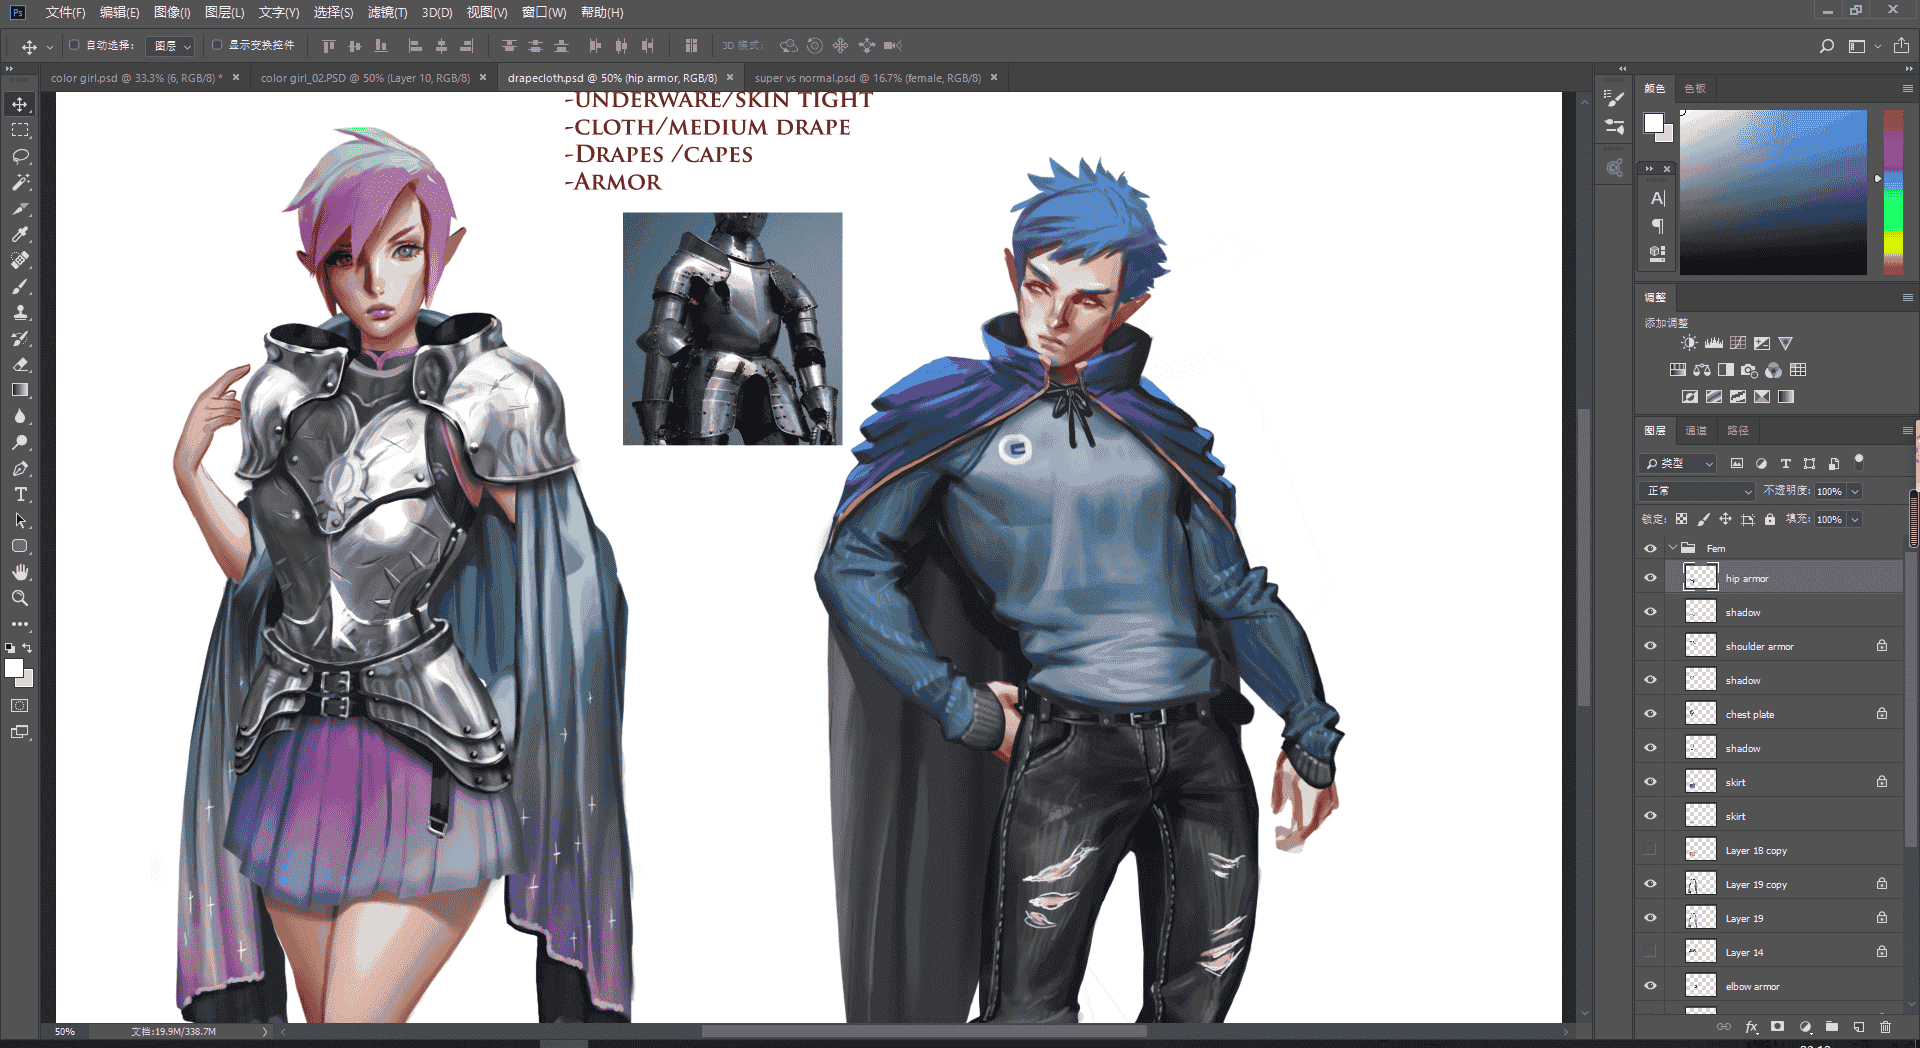Viewport: 1920px width, 1048px height.
Task: Hide the chest plate layer
Action: 1650,714
